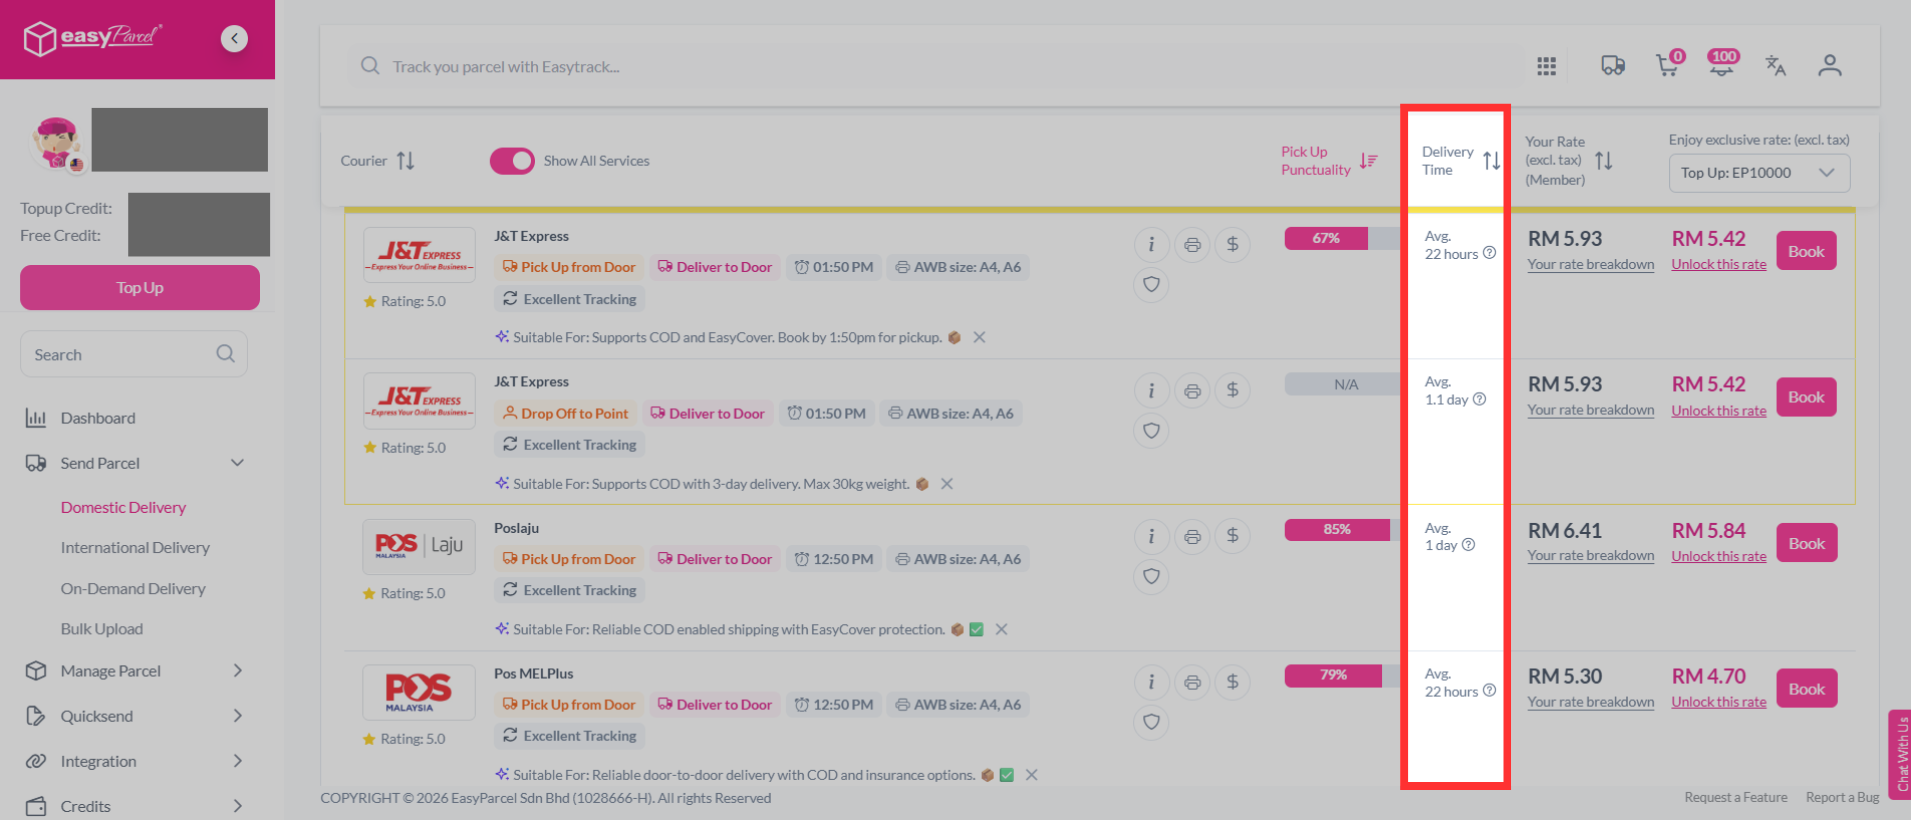Open the apps grid menu
Viewport: 1911px width, 820px height.
pyautogui.click(x=1546, y=66)
